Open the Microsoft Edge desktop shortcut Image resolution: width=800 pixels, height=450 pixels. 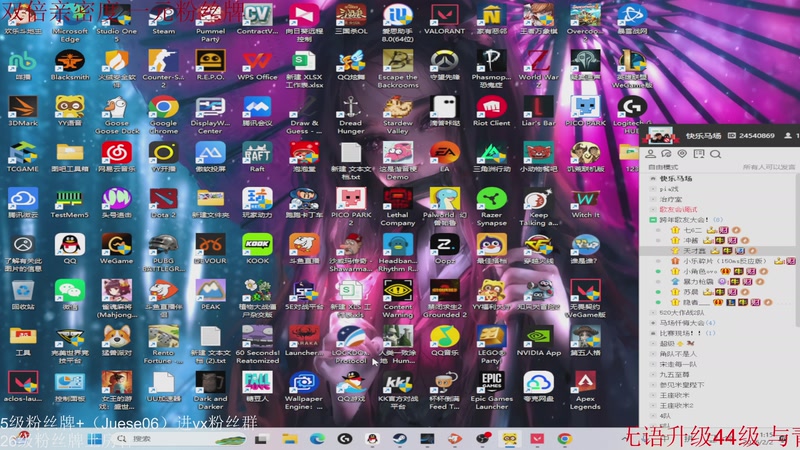pyautogui.click(x=70, y=24)
